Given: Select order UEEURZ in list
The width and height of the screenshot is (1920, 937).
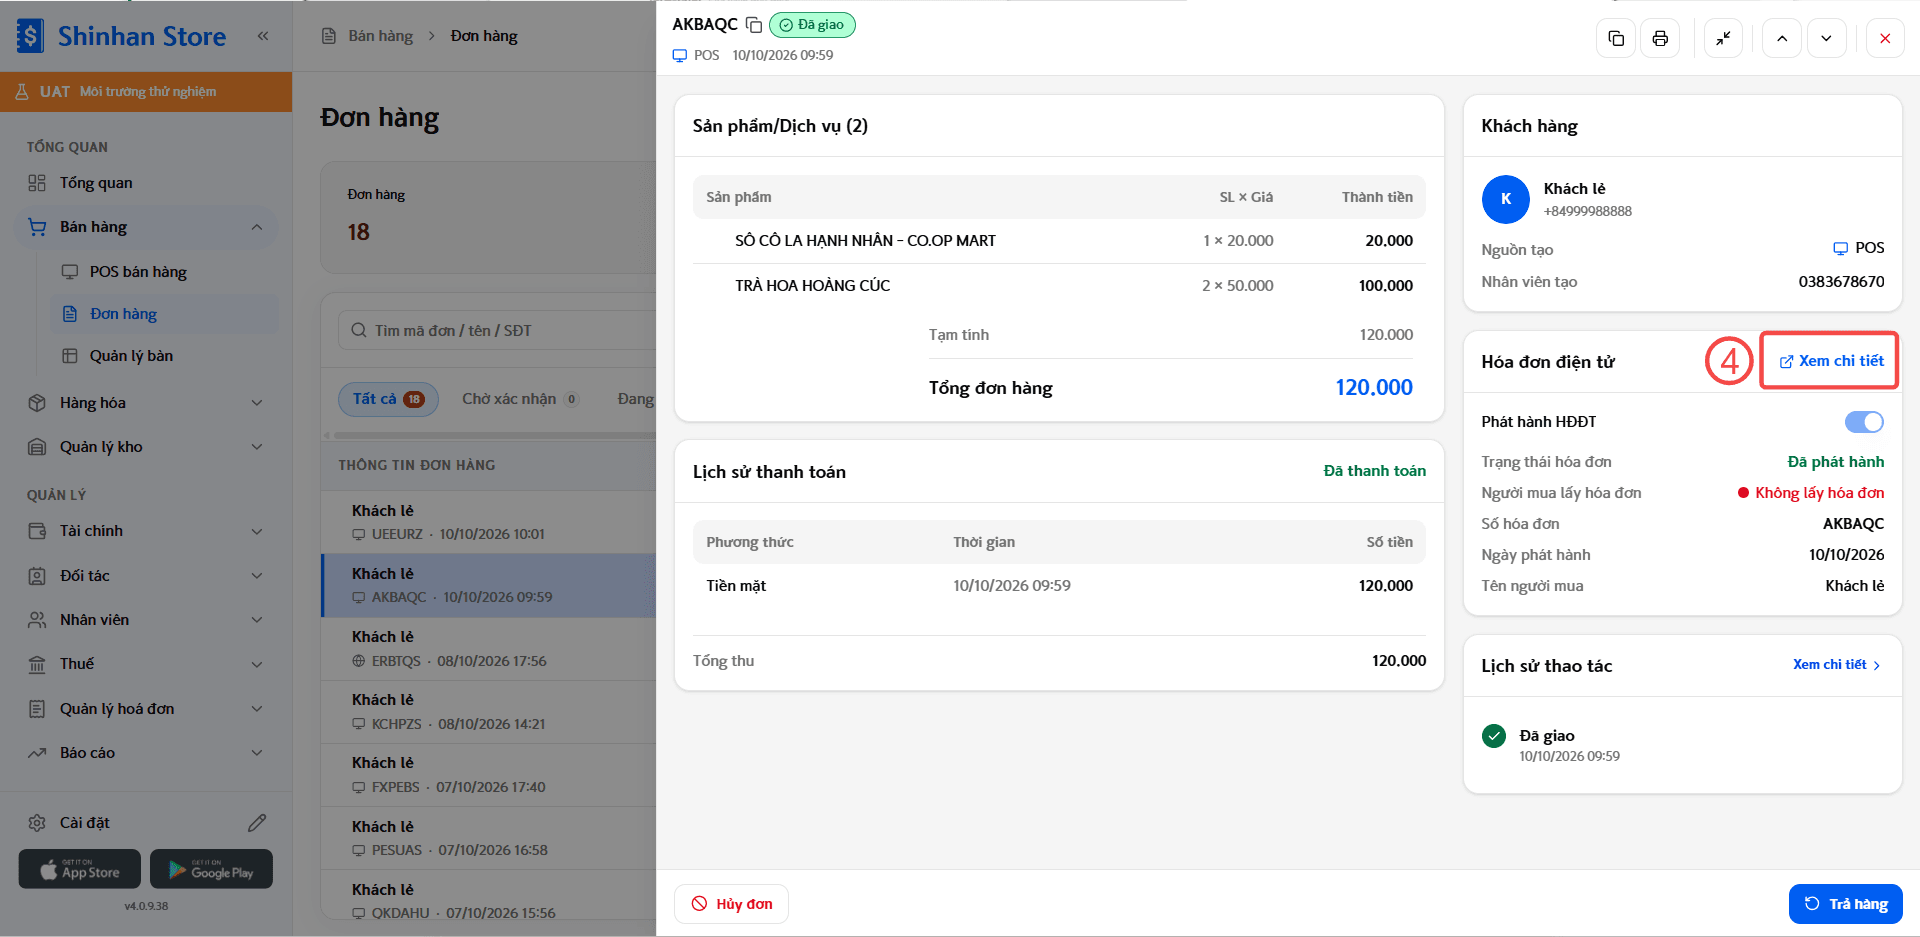Looking at the screenshot, I should click(x=489, y=522).
